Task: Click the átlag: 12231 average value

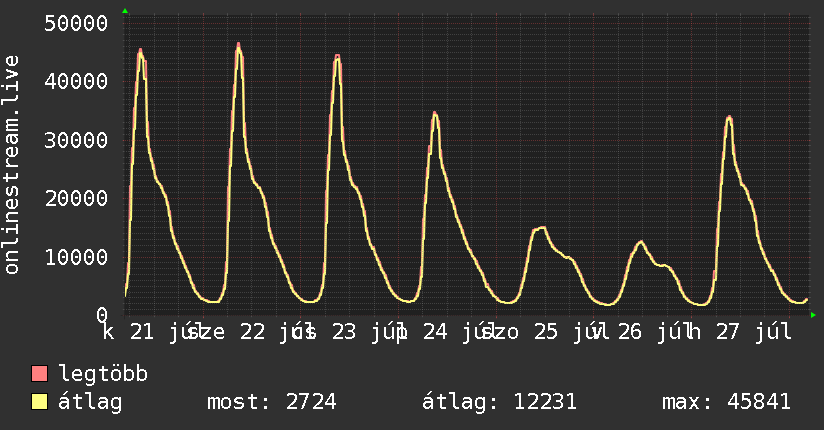Action: [499, 402]
